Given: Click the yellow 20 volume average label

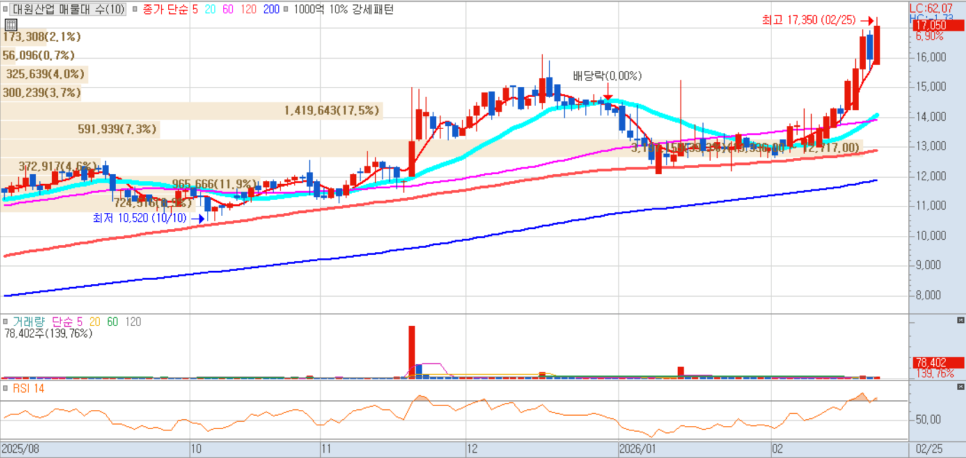Looking at the screenshot, I should click(x=94, y=322).
